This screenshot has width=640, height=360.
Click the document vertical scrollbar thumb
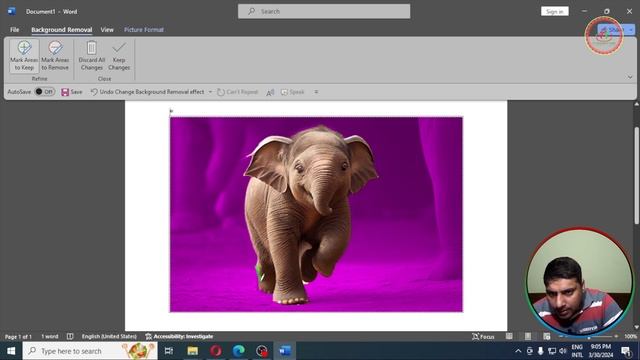pos(636,176)
